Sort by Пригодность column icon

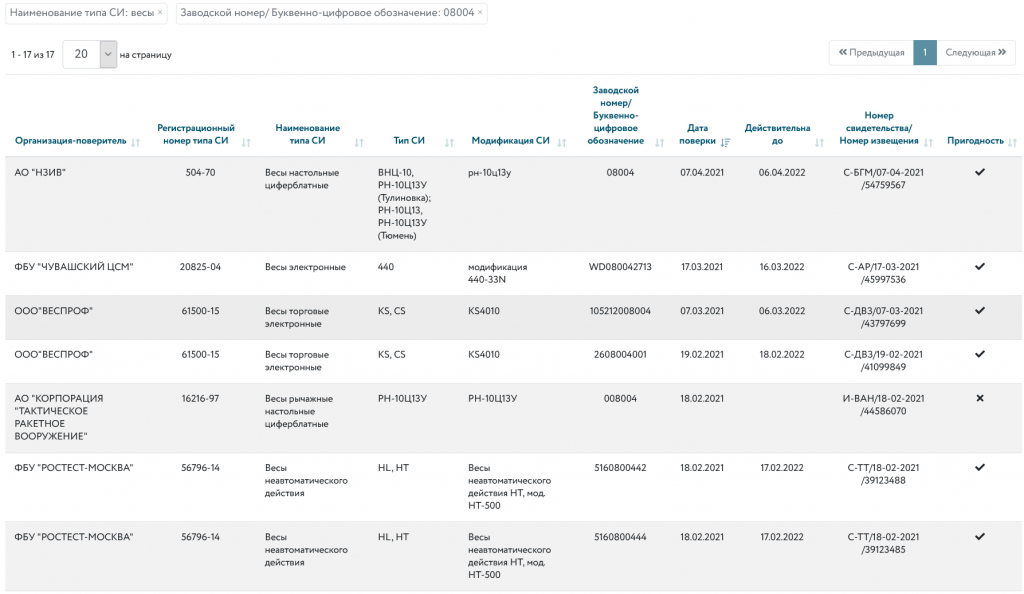(1012, 142)
